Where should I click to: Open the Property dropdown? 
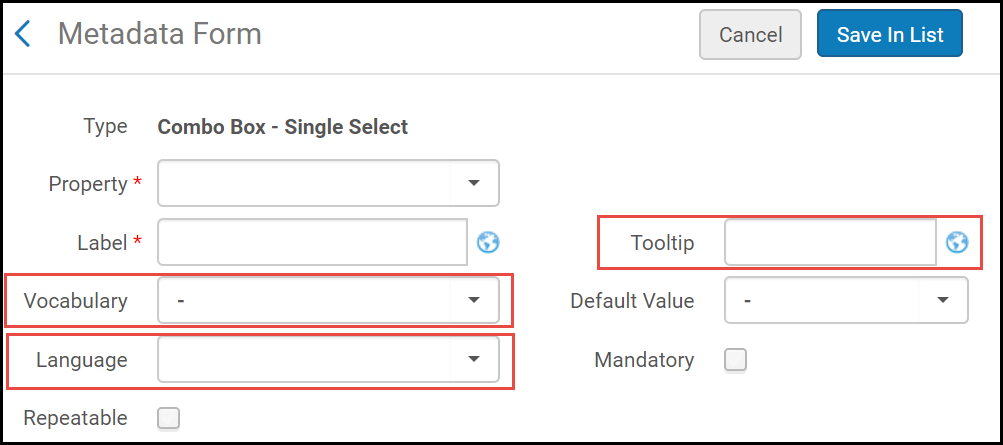click(x=474, y=183)
